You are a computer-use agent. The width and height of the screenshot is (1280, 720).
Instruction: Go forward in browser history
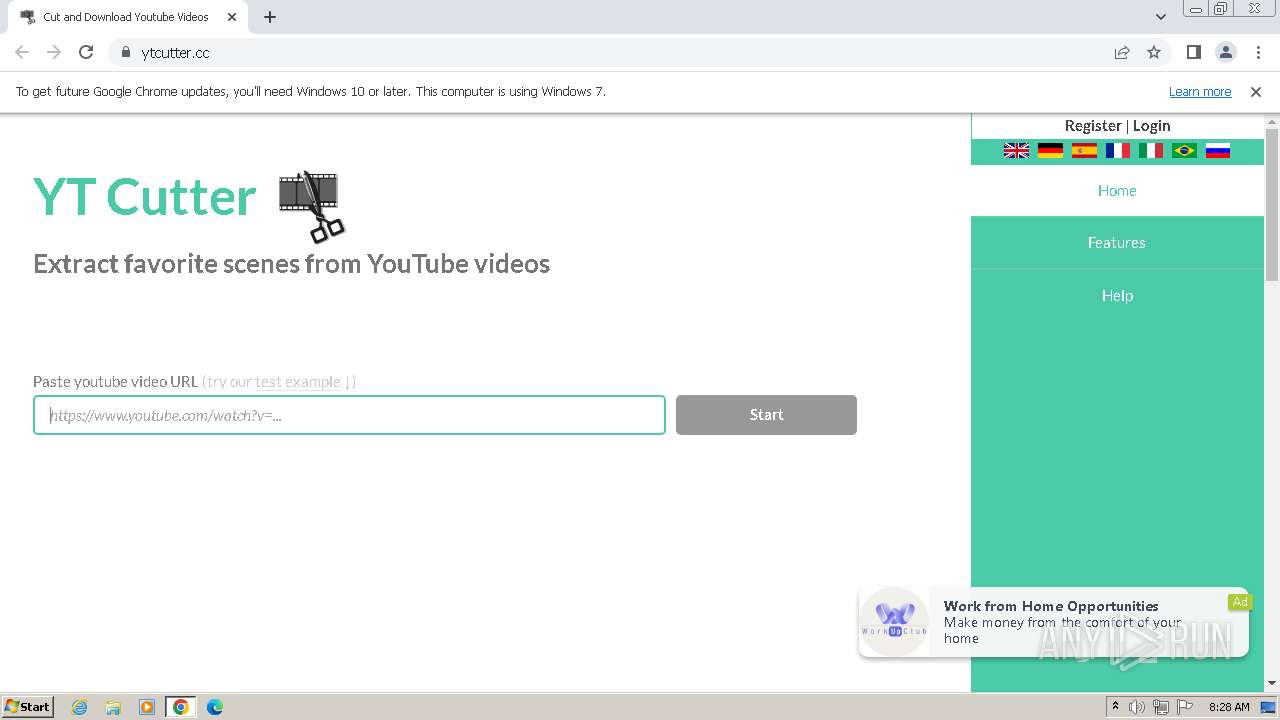(54, 52)
